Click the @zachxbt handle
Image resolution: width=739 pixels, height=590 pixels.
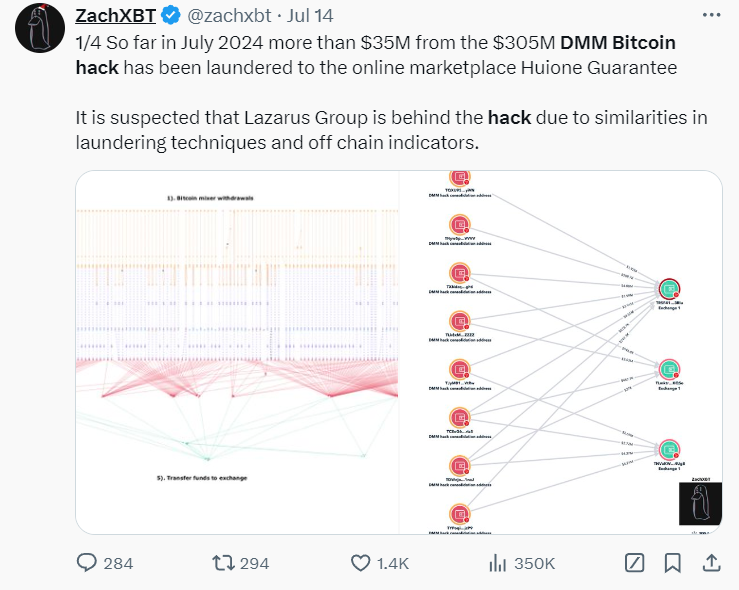[x=227, y=17]
